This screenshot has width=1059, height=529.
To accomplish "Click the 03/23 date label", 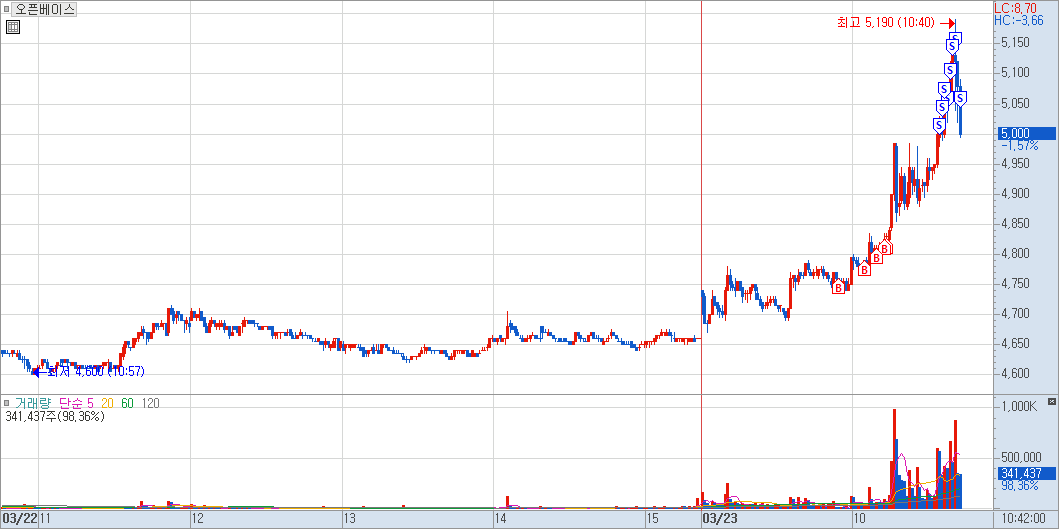I will [721, 519].
